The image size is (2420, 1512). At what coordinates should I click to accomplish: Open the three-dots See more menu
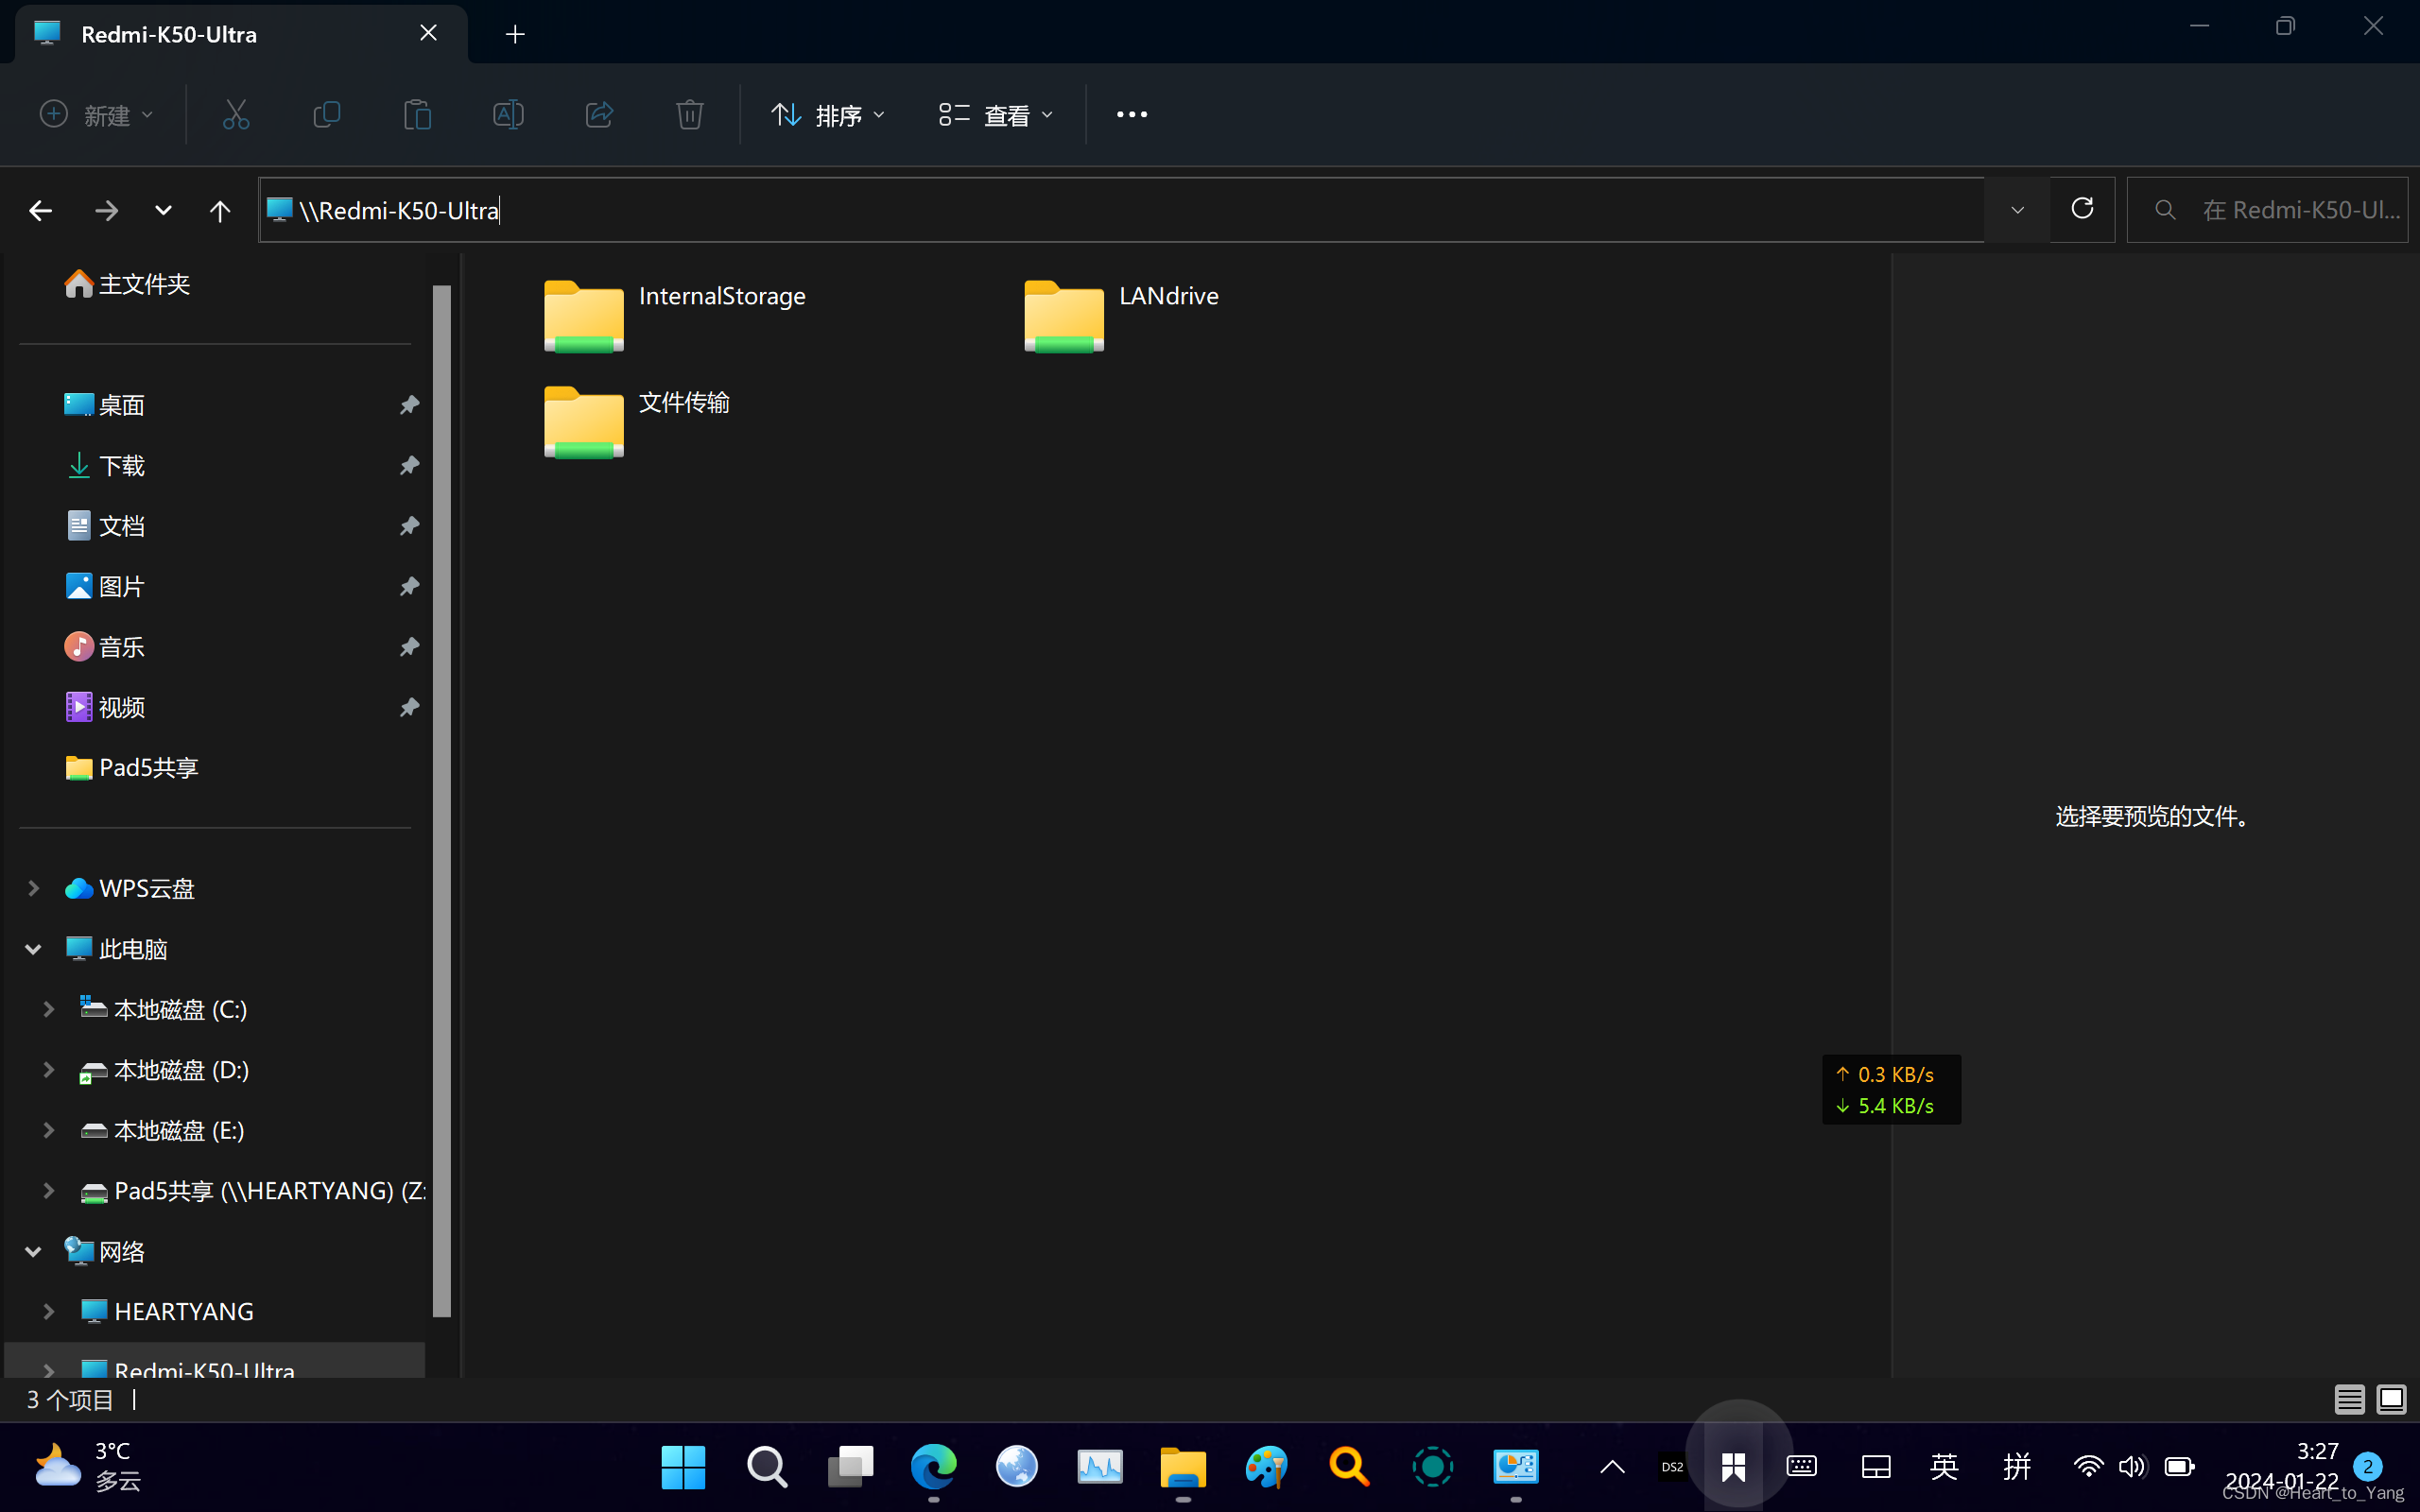[1132, 115]
